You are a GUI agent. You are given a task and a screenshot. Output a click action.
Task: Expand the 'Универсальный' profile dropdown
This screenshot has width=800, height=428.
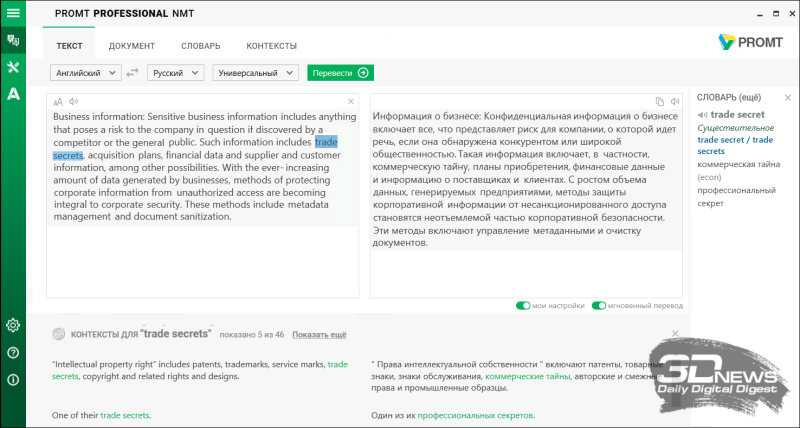[x=256, y=73]
